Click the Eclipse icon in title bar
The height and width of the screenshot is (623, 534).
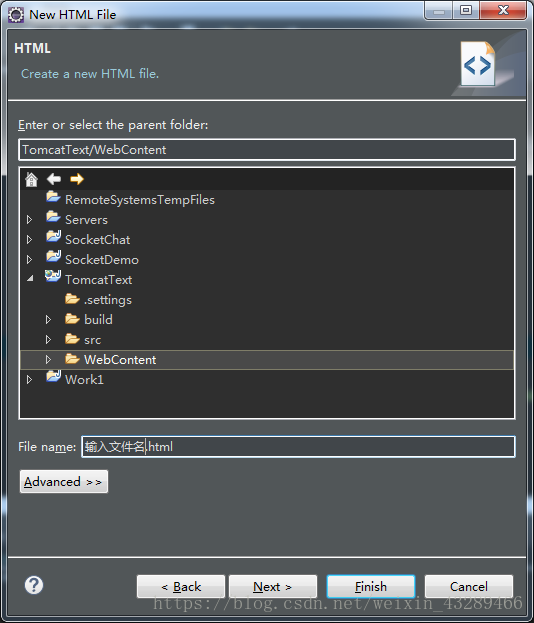(x=16, y=15)
